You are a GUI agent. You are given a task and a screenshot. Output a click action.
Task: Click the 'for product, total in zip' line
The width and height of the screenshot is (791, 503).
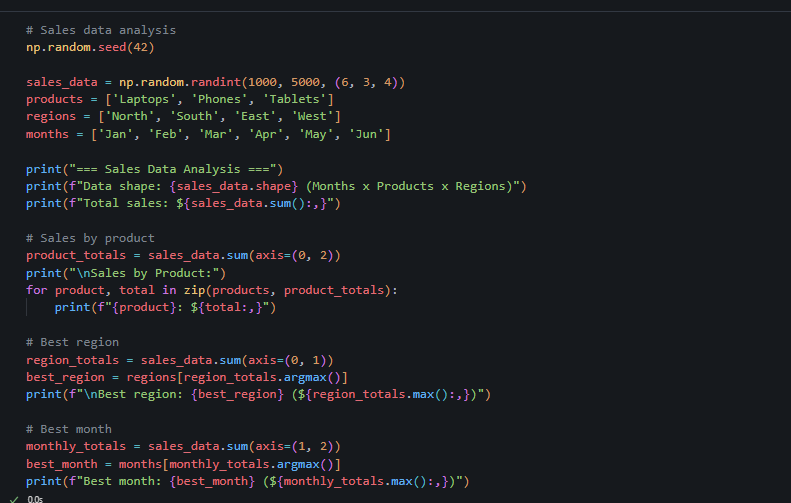(x=212, y=290)
